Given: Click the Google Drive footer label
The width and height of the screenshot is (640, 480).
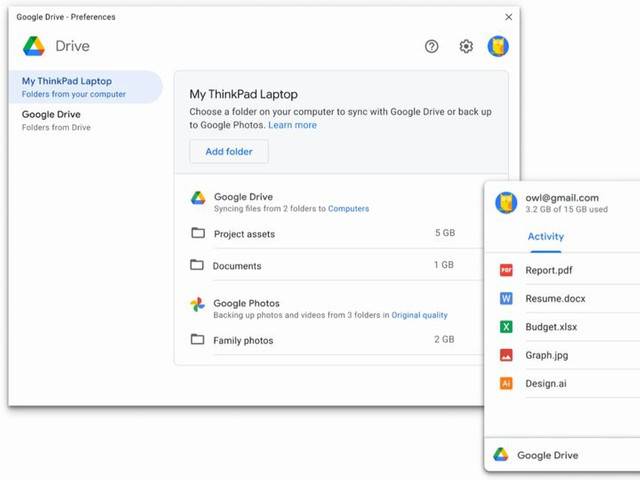Looking at the screenshot, I should pos(548,456).
